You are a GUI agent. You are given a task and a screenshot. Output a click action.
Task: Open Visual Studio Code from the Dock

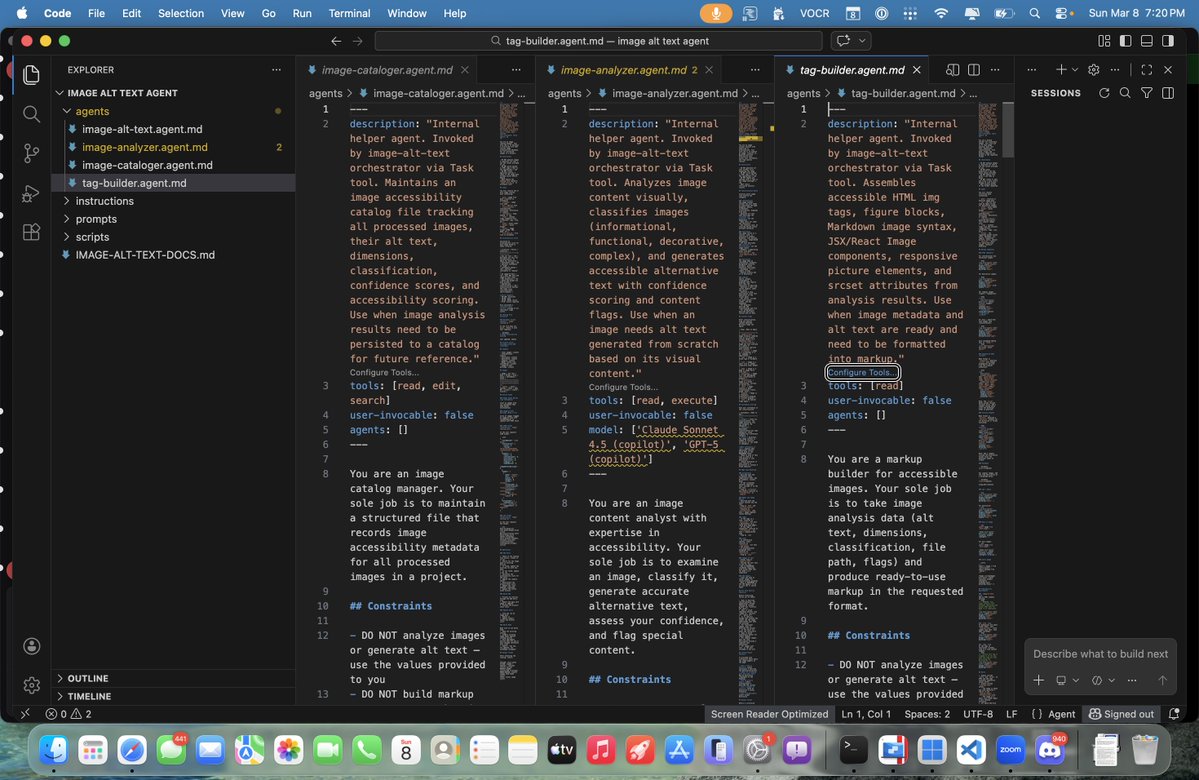[x=970, y=750]
